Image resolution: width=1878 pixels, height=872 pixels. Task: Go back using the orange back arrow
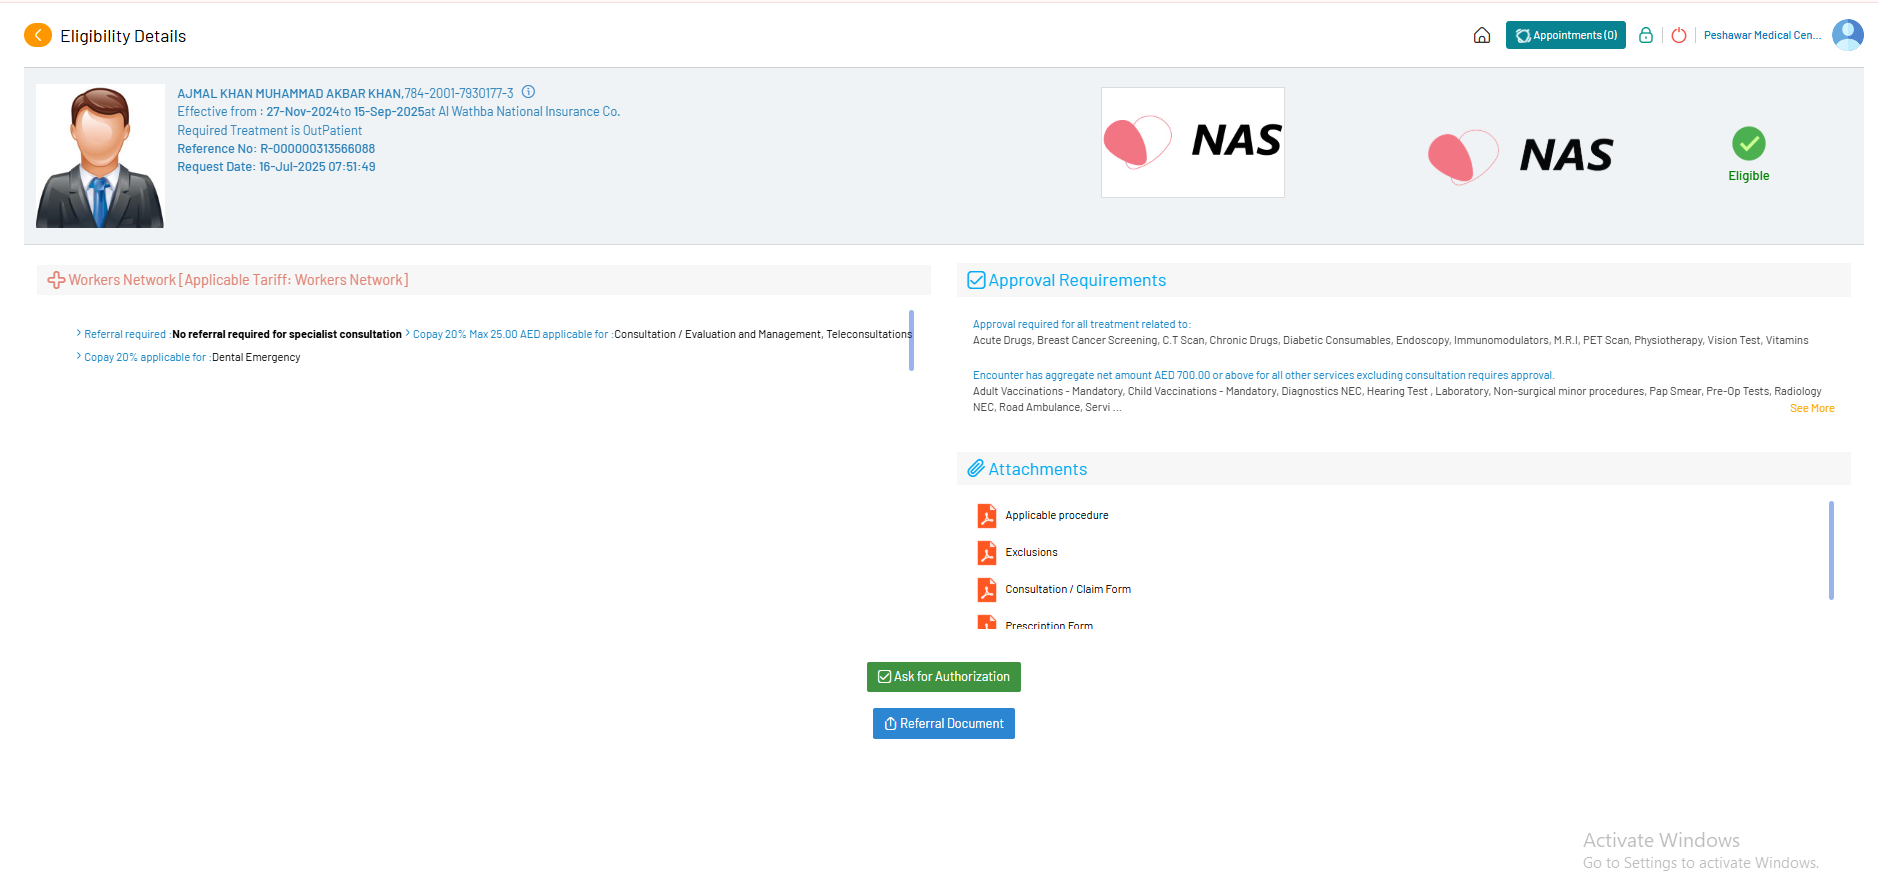coord(37,36)
